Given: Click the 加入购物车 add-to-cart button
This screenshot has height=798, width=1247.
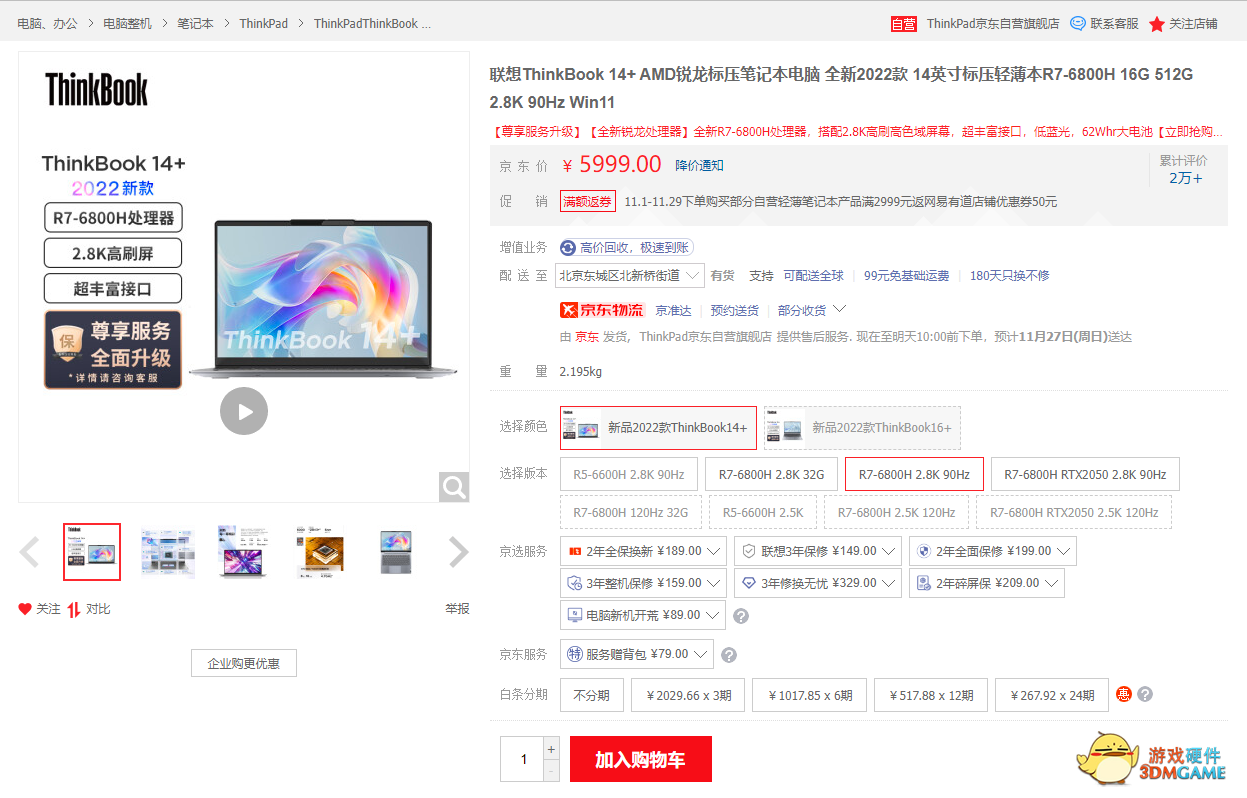Looking at the screenshot, I should [x=640, y=758].
